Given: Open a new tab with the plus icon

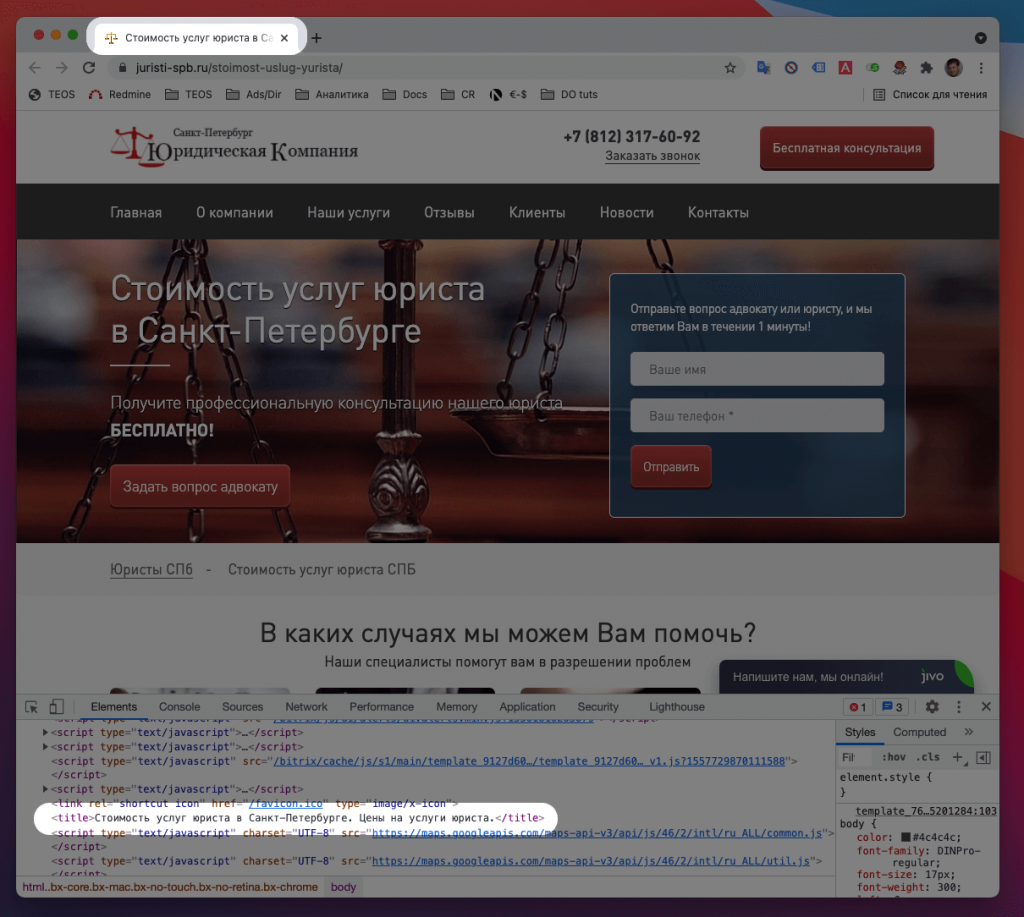Looking at the screenshot, I should [316, 38].
